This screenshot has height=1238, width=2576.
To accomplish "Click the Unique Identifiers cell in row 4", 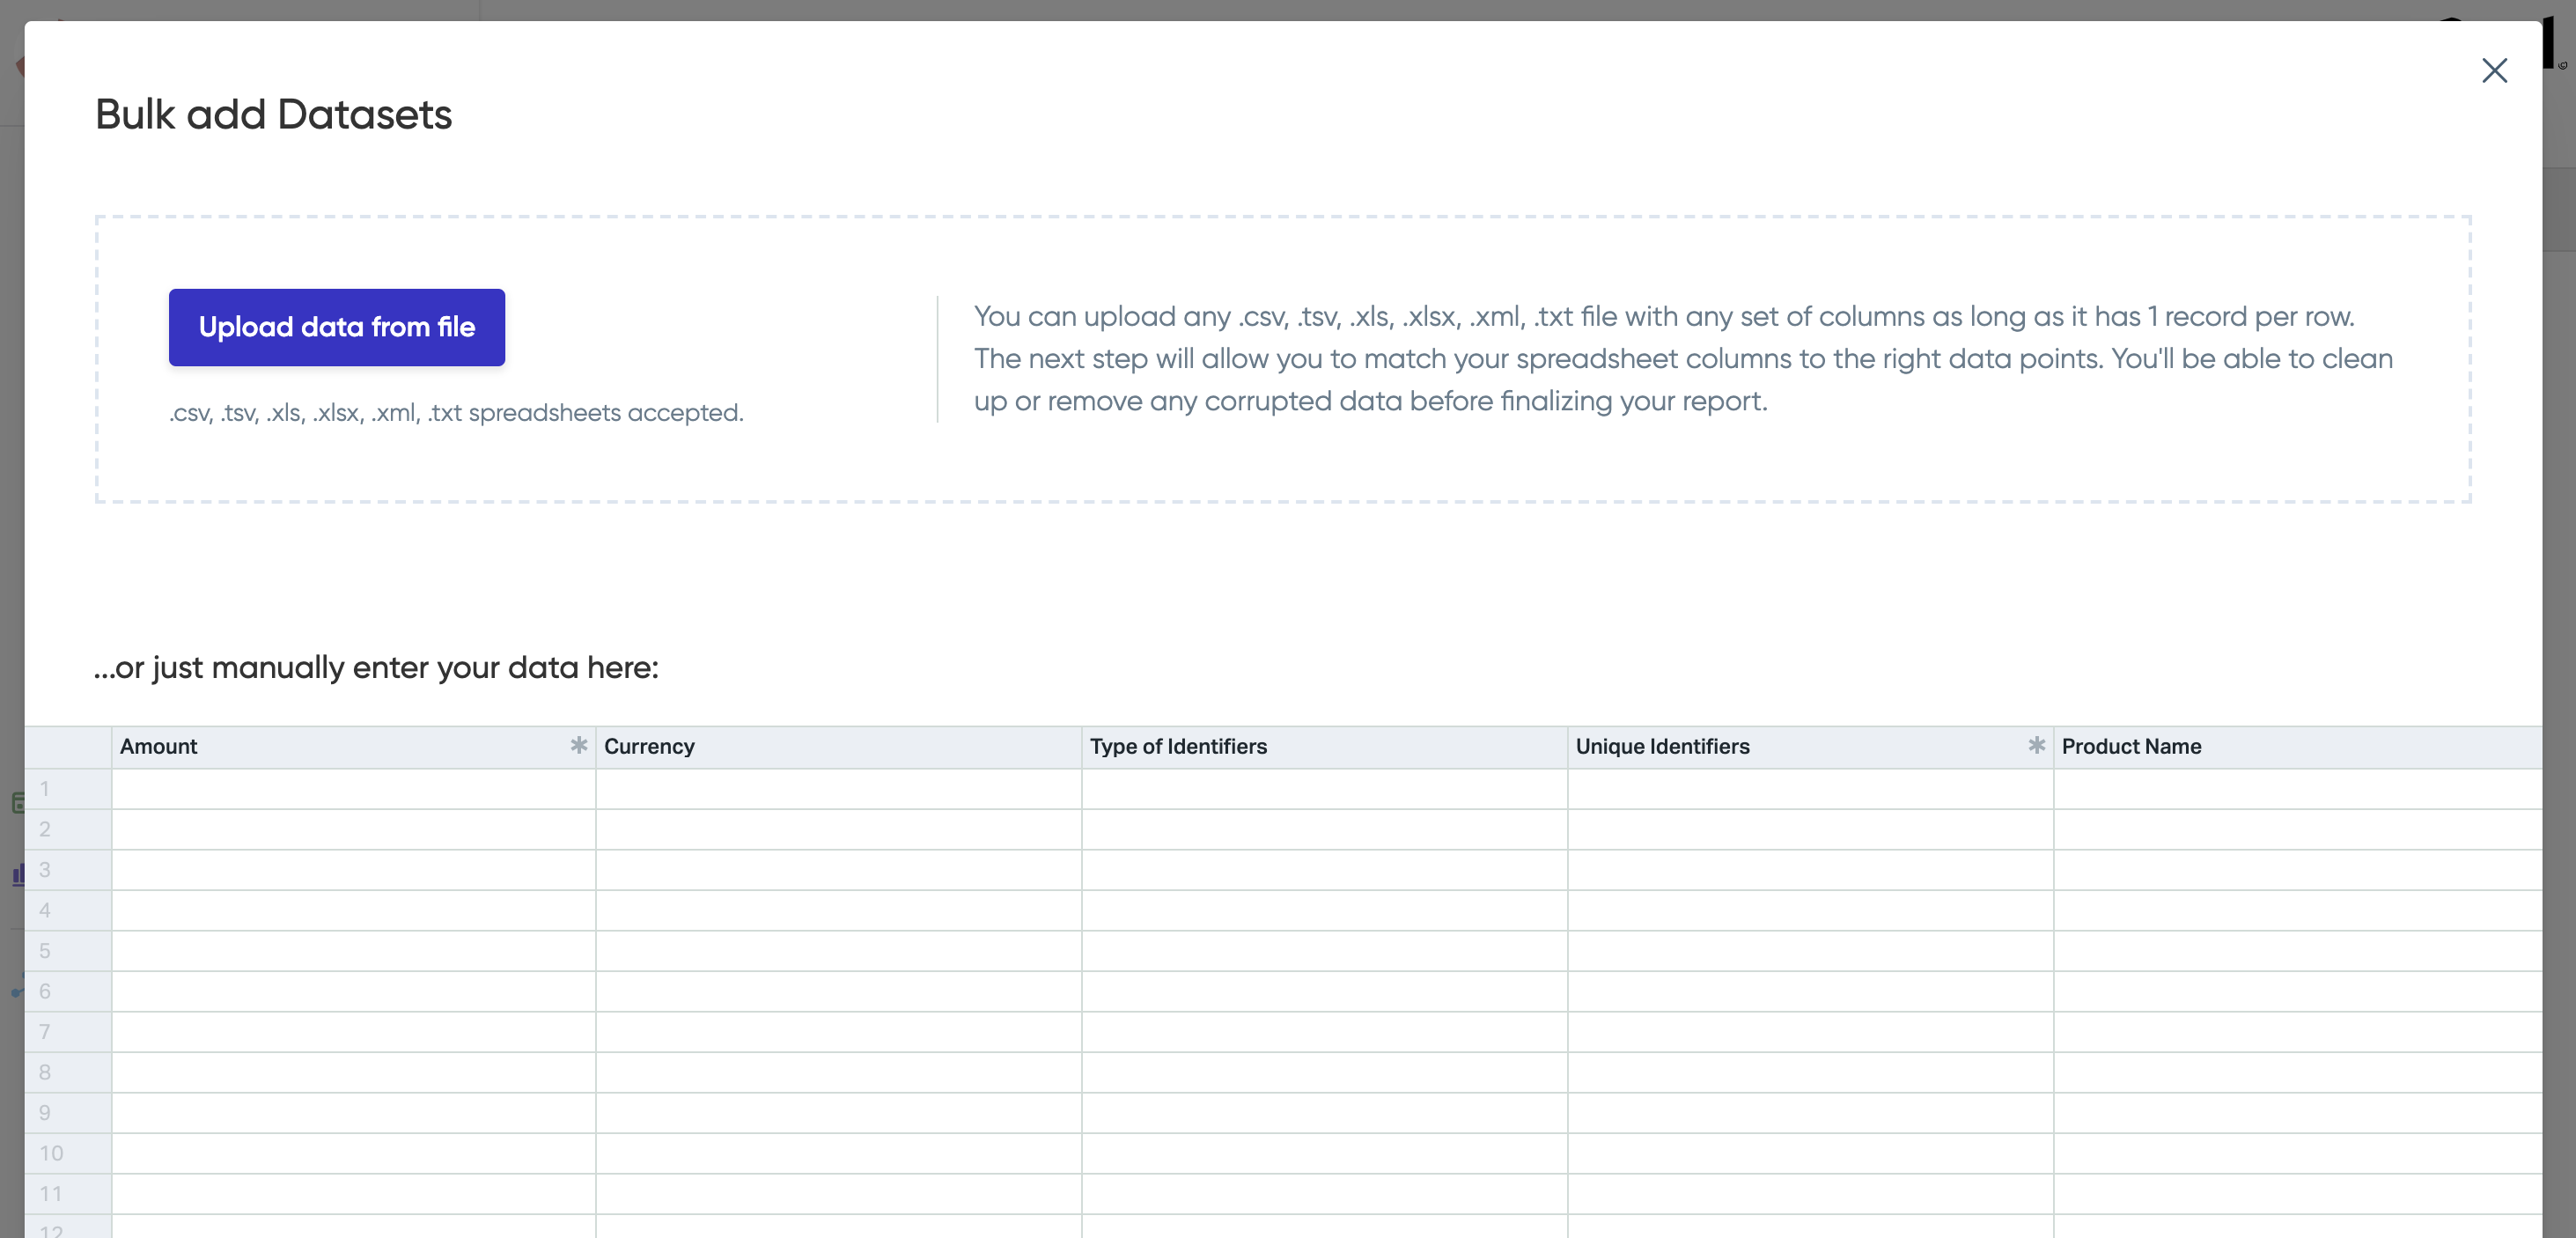I will 1809,910.
